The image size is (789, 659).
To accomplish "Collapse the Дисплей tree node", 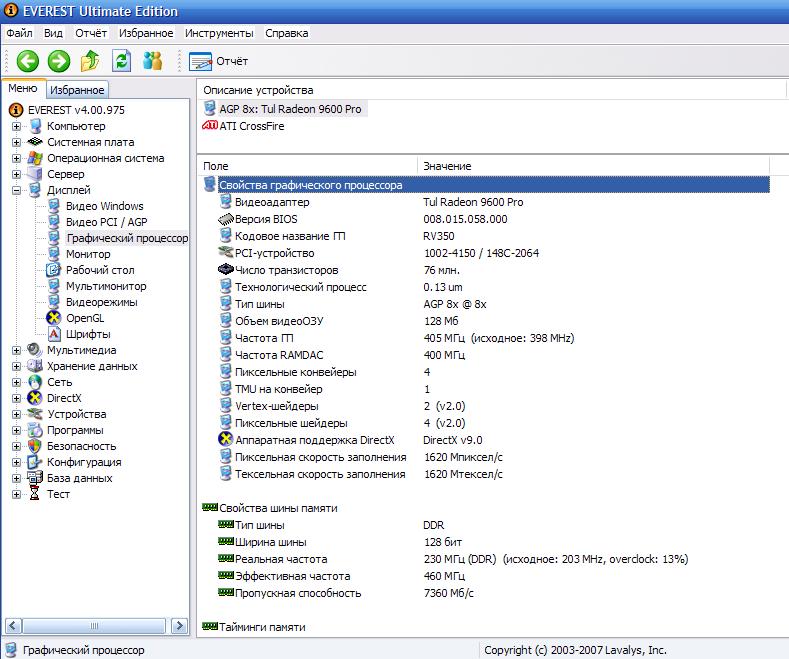I will (x=16, y=190).
